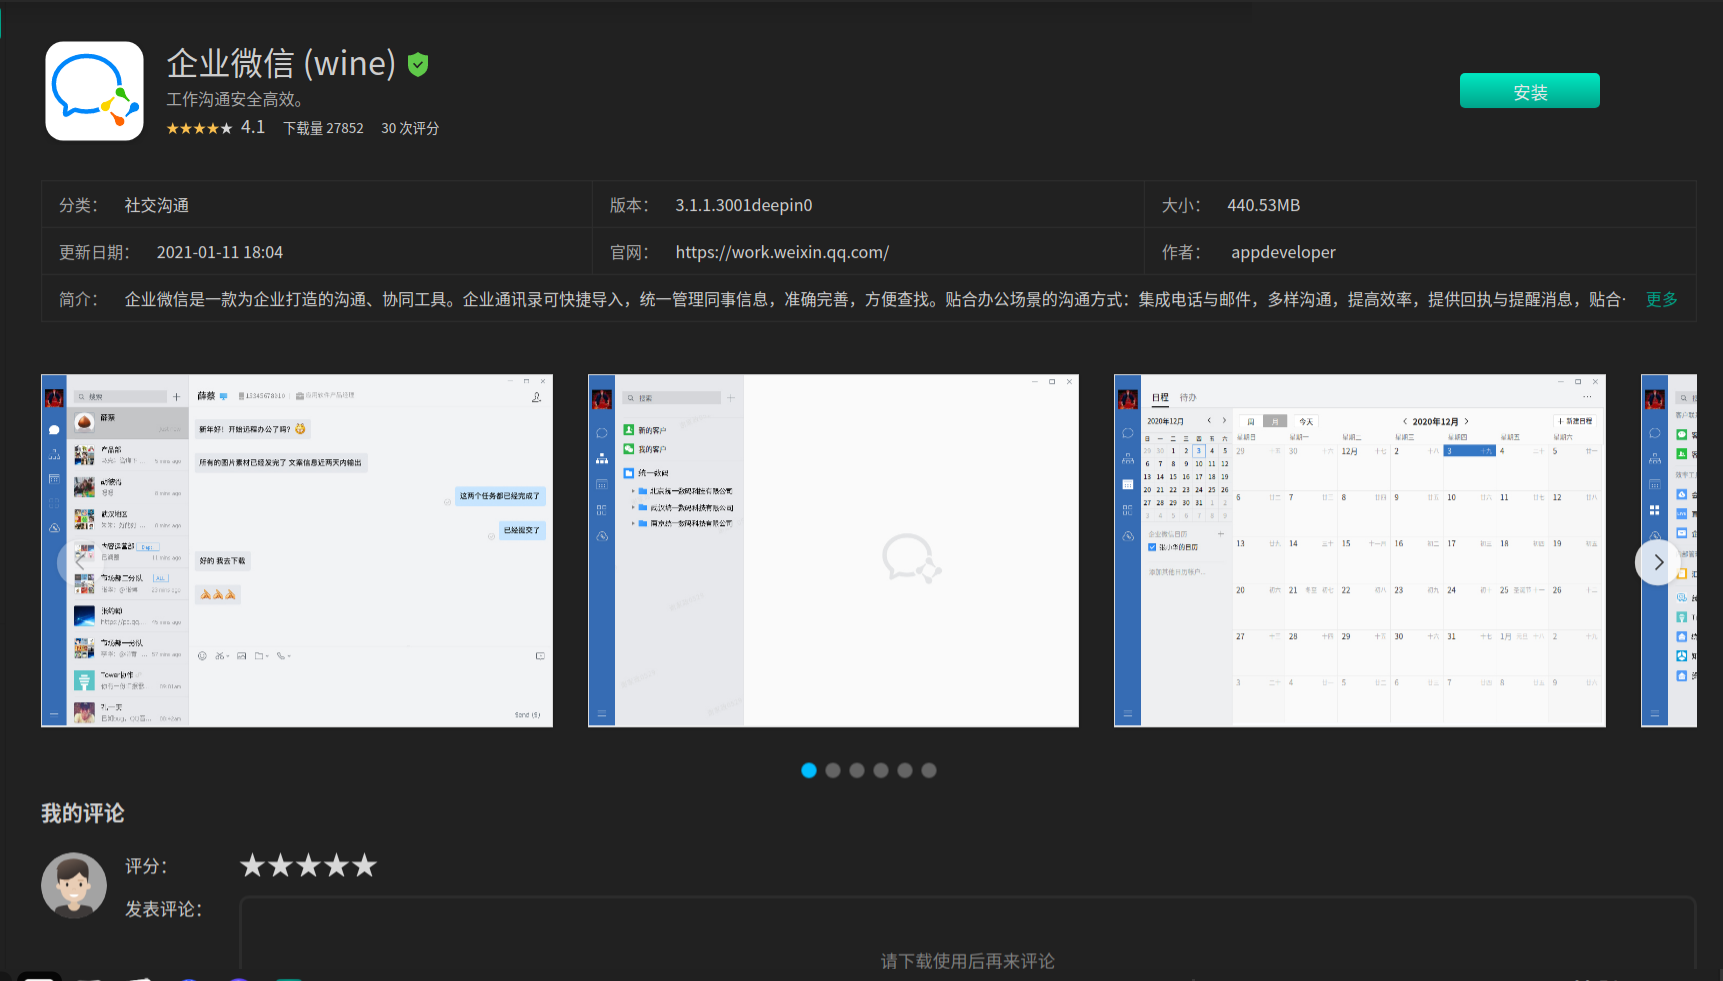Open the chat conversation screenshot thumbnail
The width and height of the screenshot is (1723, 981).
point(297,551)
